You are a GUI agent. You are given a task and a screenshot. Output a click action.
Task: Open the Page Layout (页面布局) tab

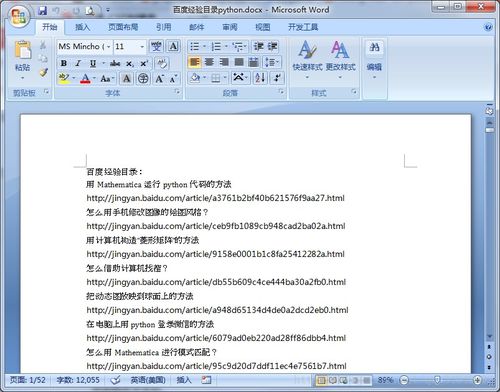[123, 27]
